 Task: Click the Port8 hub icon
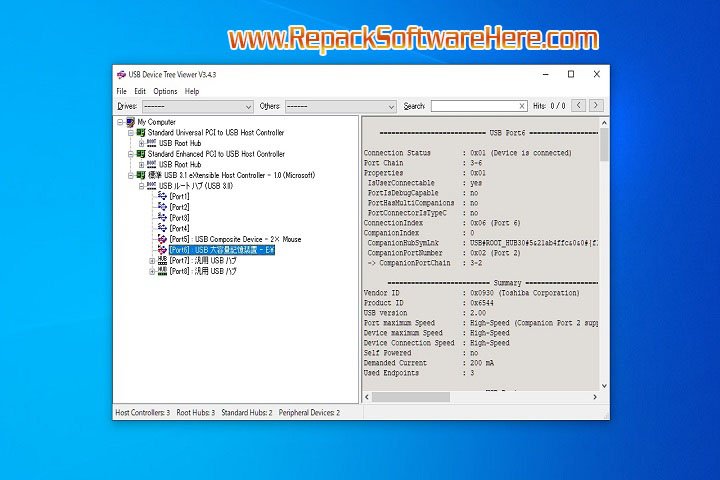point(162,271)
